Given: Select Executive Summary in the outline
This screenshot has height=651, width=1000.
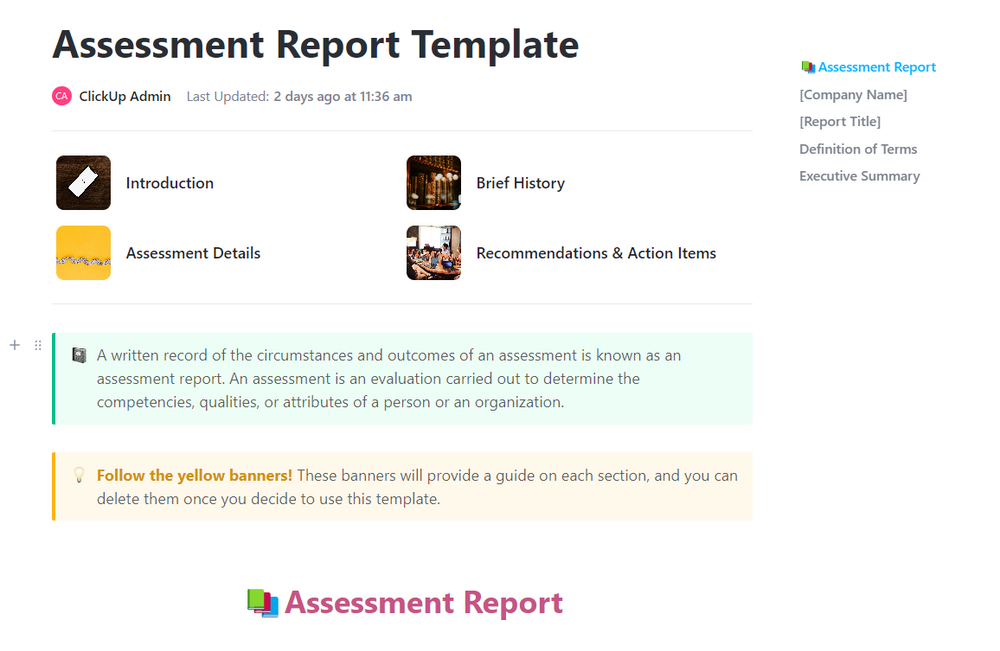Looking at the screenshot, I should (x=859, y=175).
